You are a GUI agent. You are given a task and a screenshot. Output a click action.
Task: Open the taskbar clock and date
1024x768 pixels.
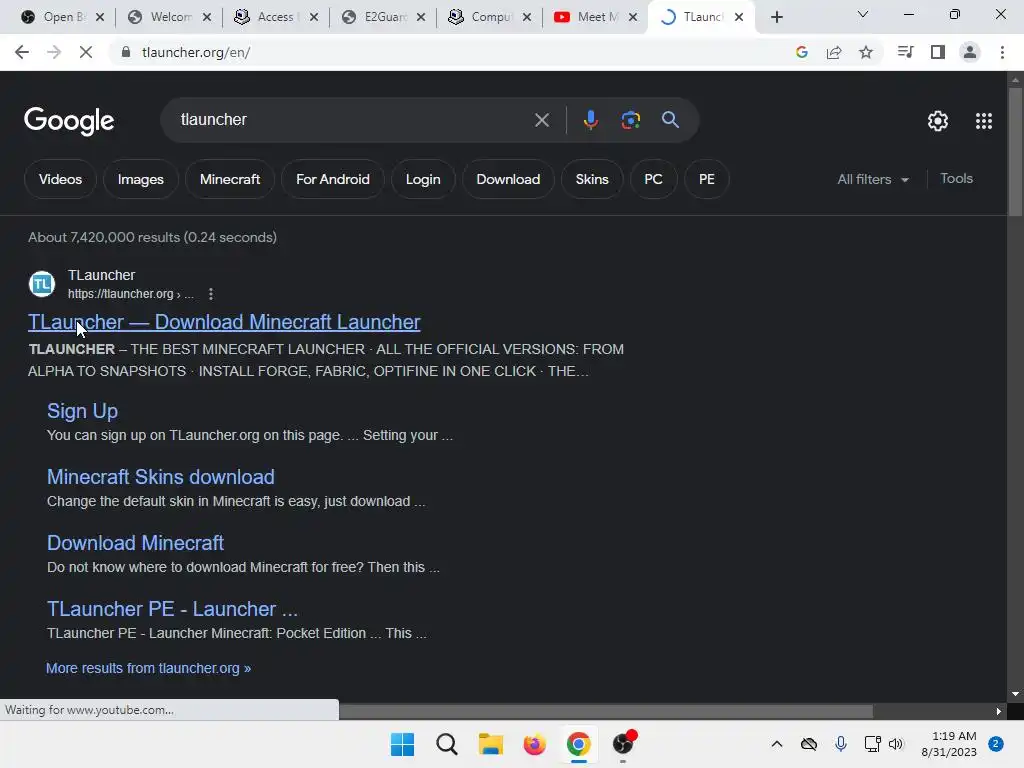click(x=949, y=744)
